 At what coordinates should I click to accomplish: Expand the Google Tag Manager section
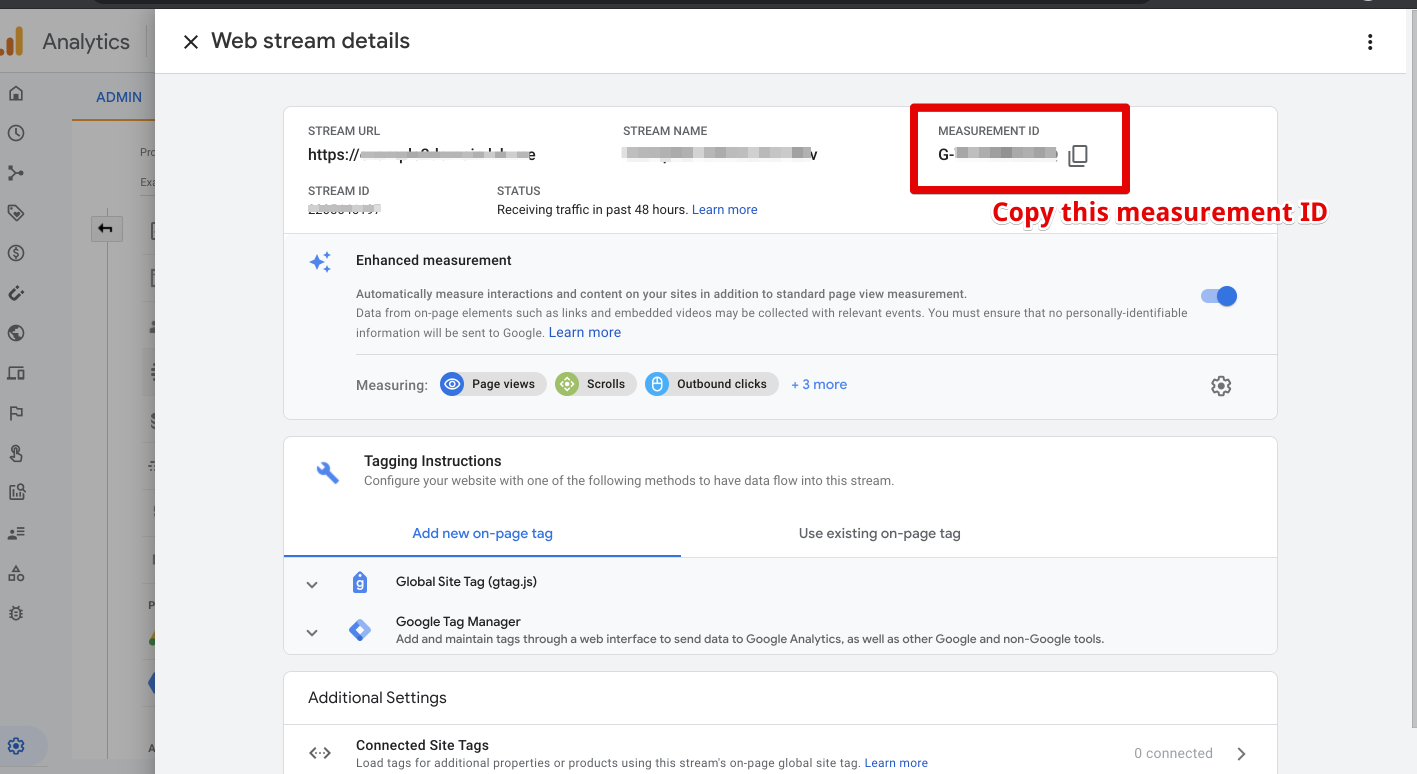[x=312, y=632]
